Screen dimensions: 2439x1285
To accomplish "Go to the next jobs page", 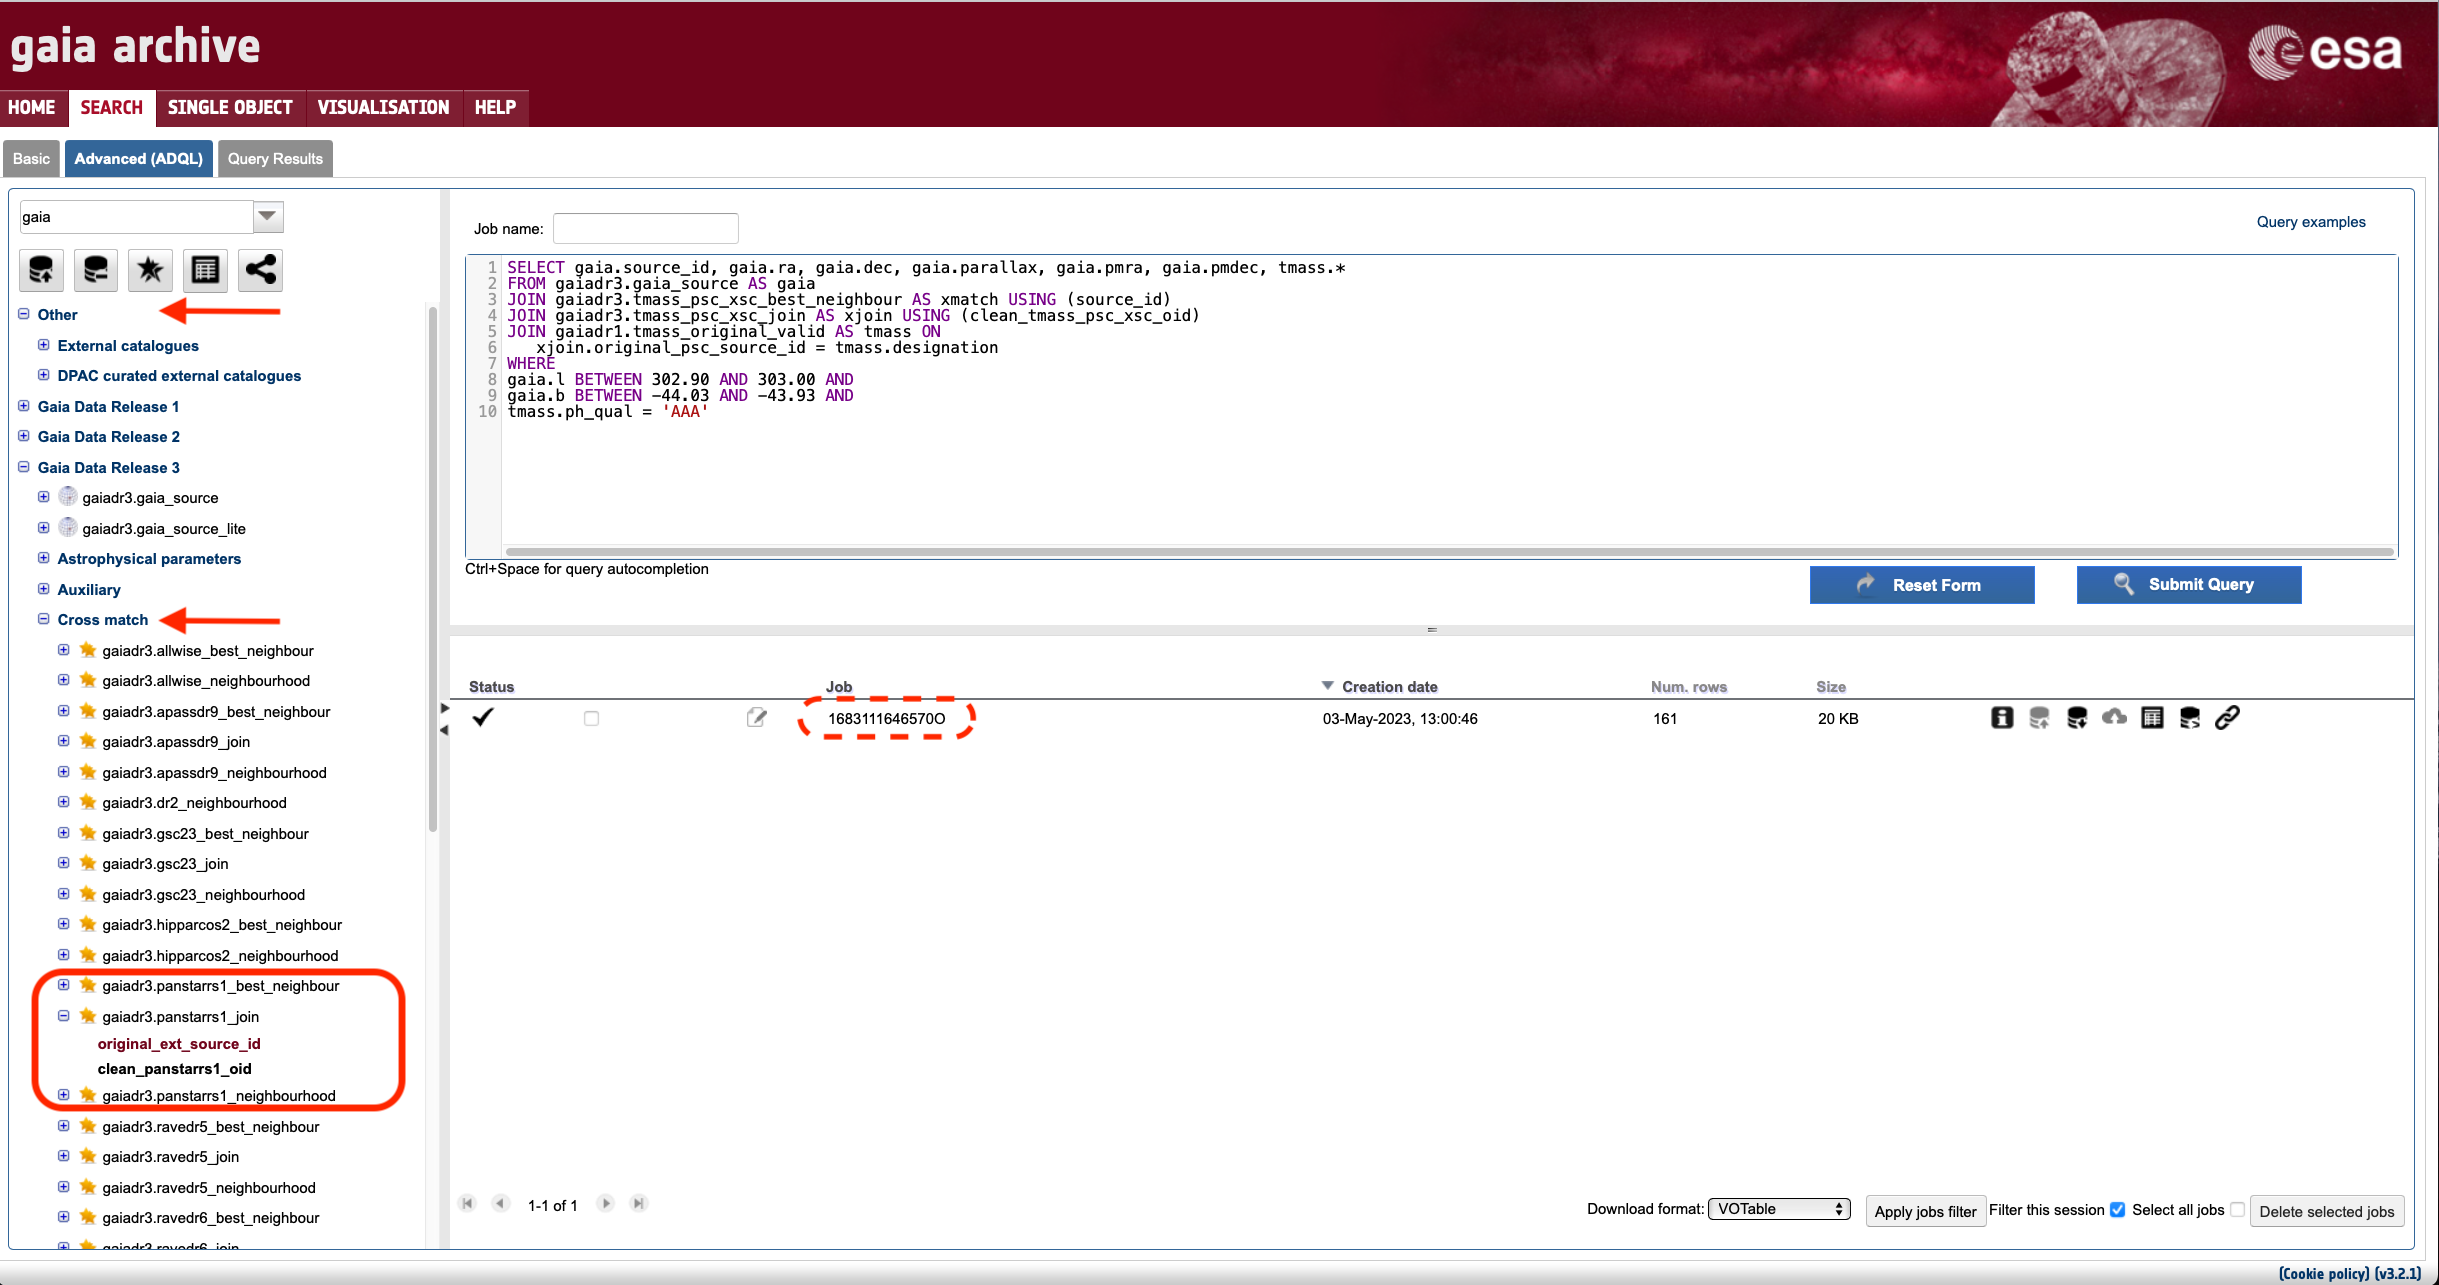I will [x=605, y=1203].
